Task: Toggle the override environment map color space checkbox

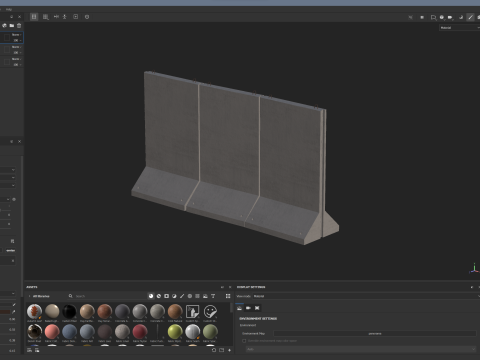Action: click(x=244, y=341)
